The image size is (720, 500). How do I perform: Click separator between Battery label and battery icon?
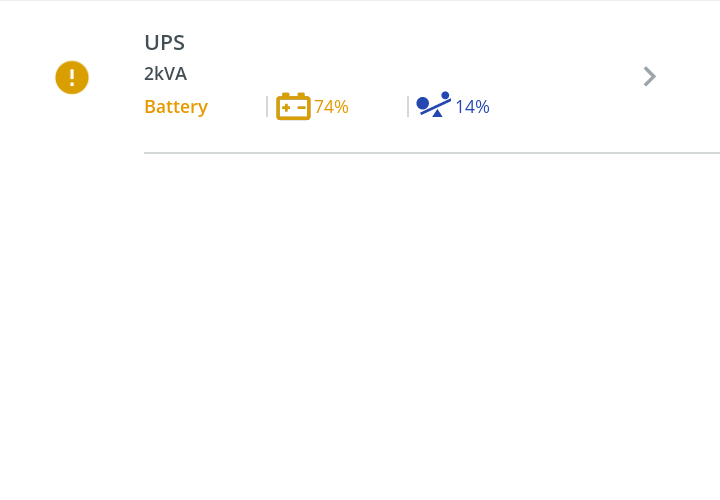[x=267, y=107]
